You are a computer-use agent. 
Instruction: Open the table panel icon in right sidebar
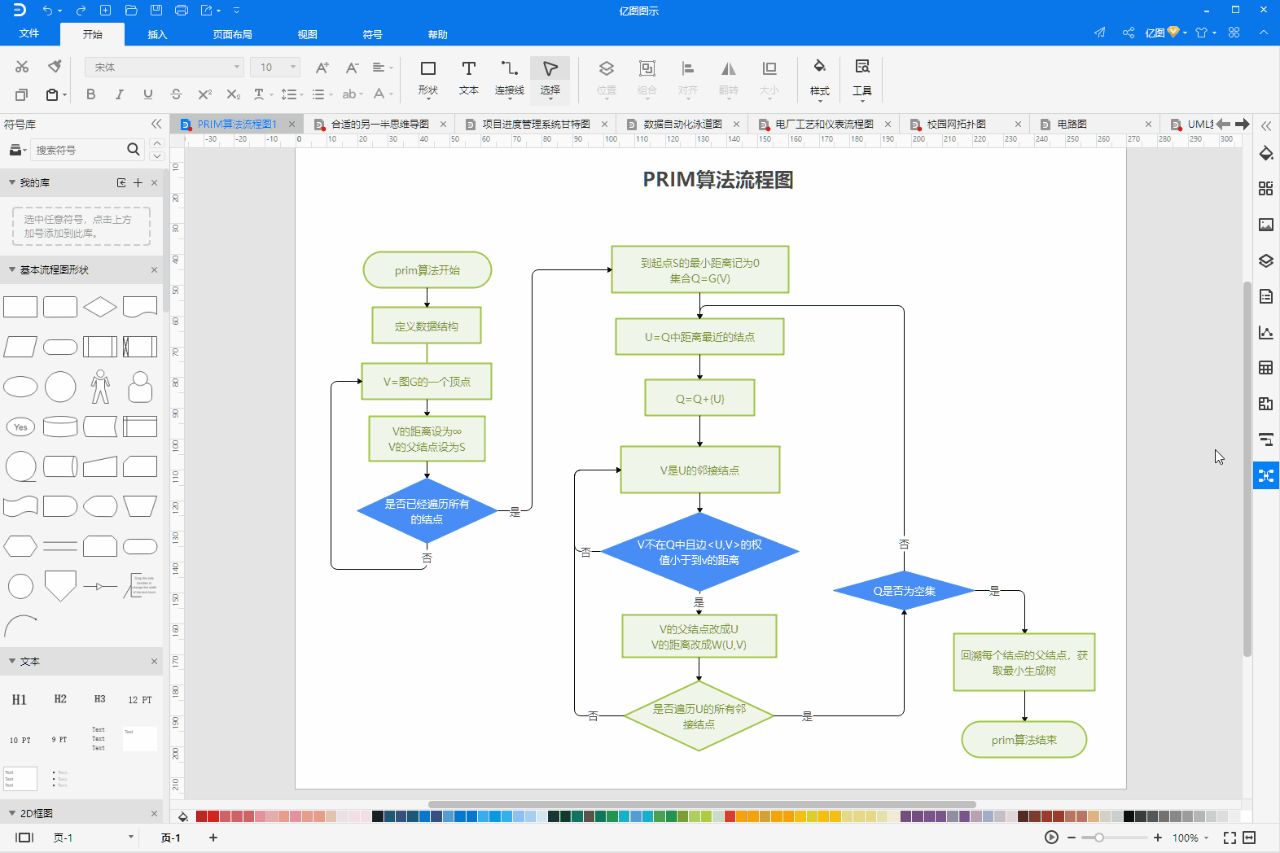(x=1266, y=368)
